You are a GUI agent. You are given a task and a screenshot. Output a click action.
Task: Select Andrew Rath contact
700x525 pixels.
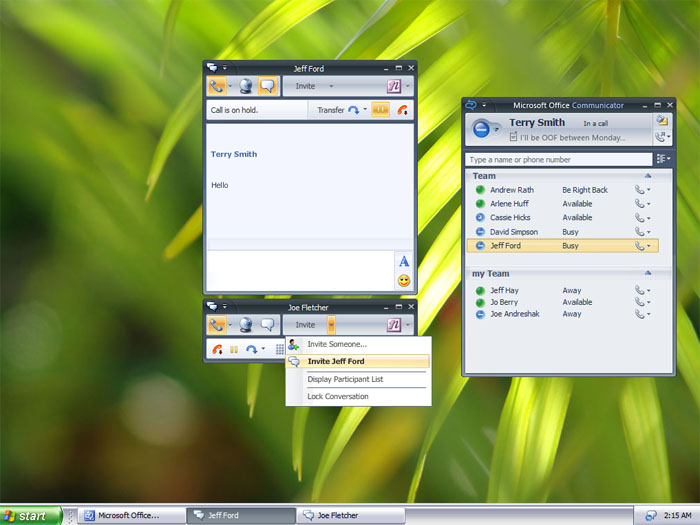click(562, 190)
